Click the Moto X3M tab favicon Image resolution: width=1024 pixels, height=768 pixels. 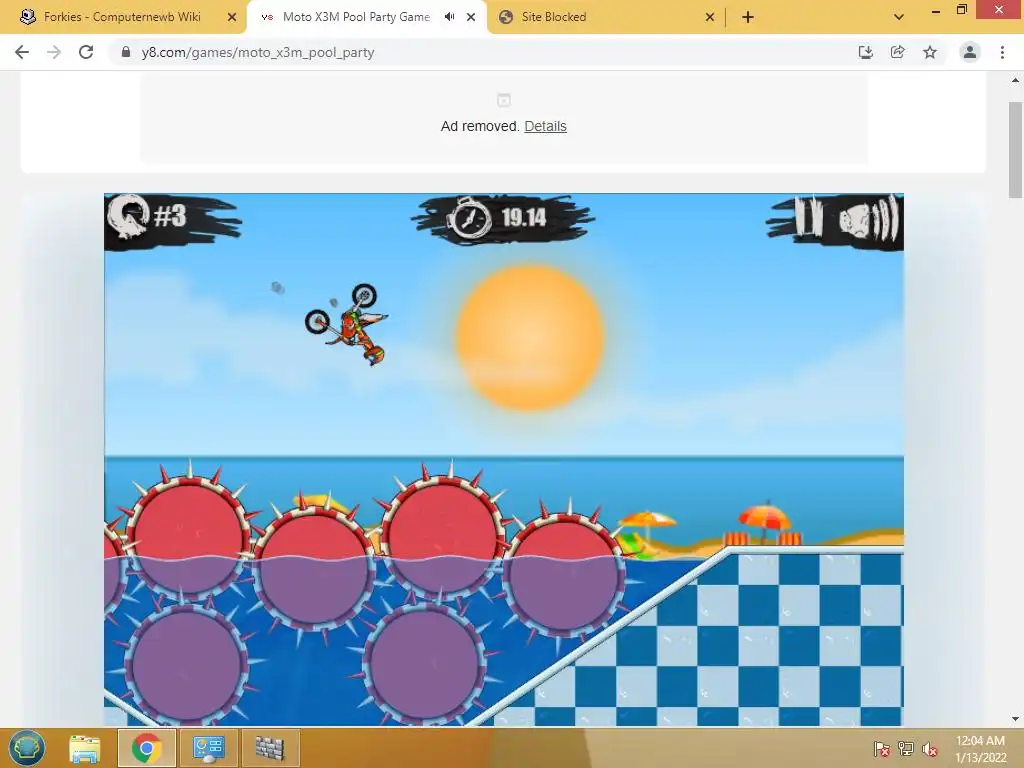point(266,17)
